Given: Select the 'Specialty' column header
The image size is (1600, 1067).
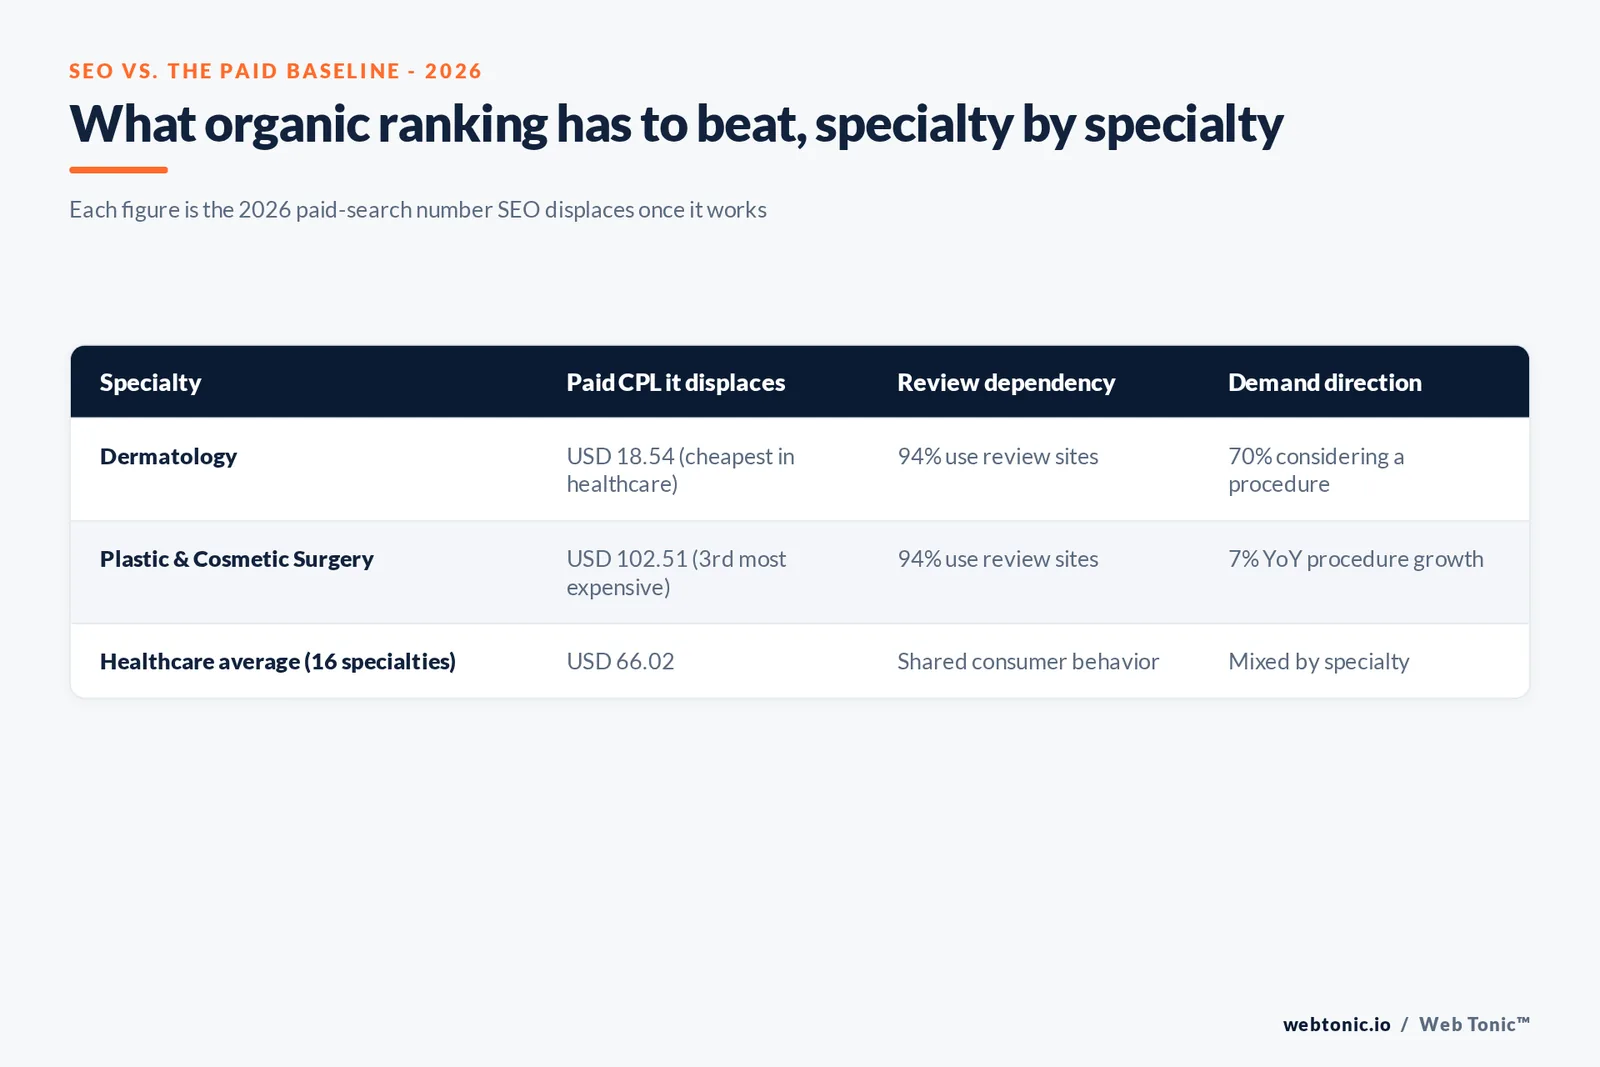Looking at the screenshot, I should [150, 382].
